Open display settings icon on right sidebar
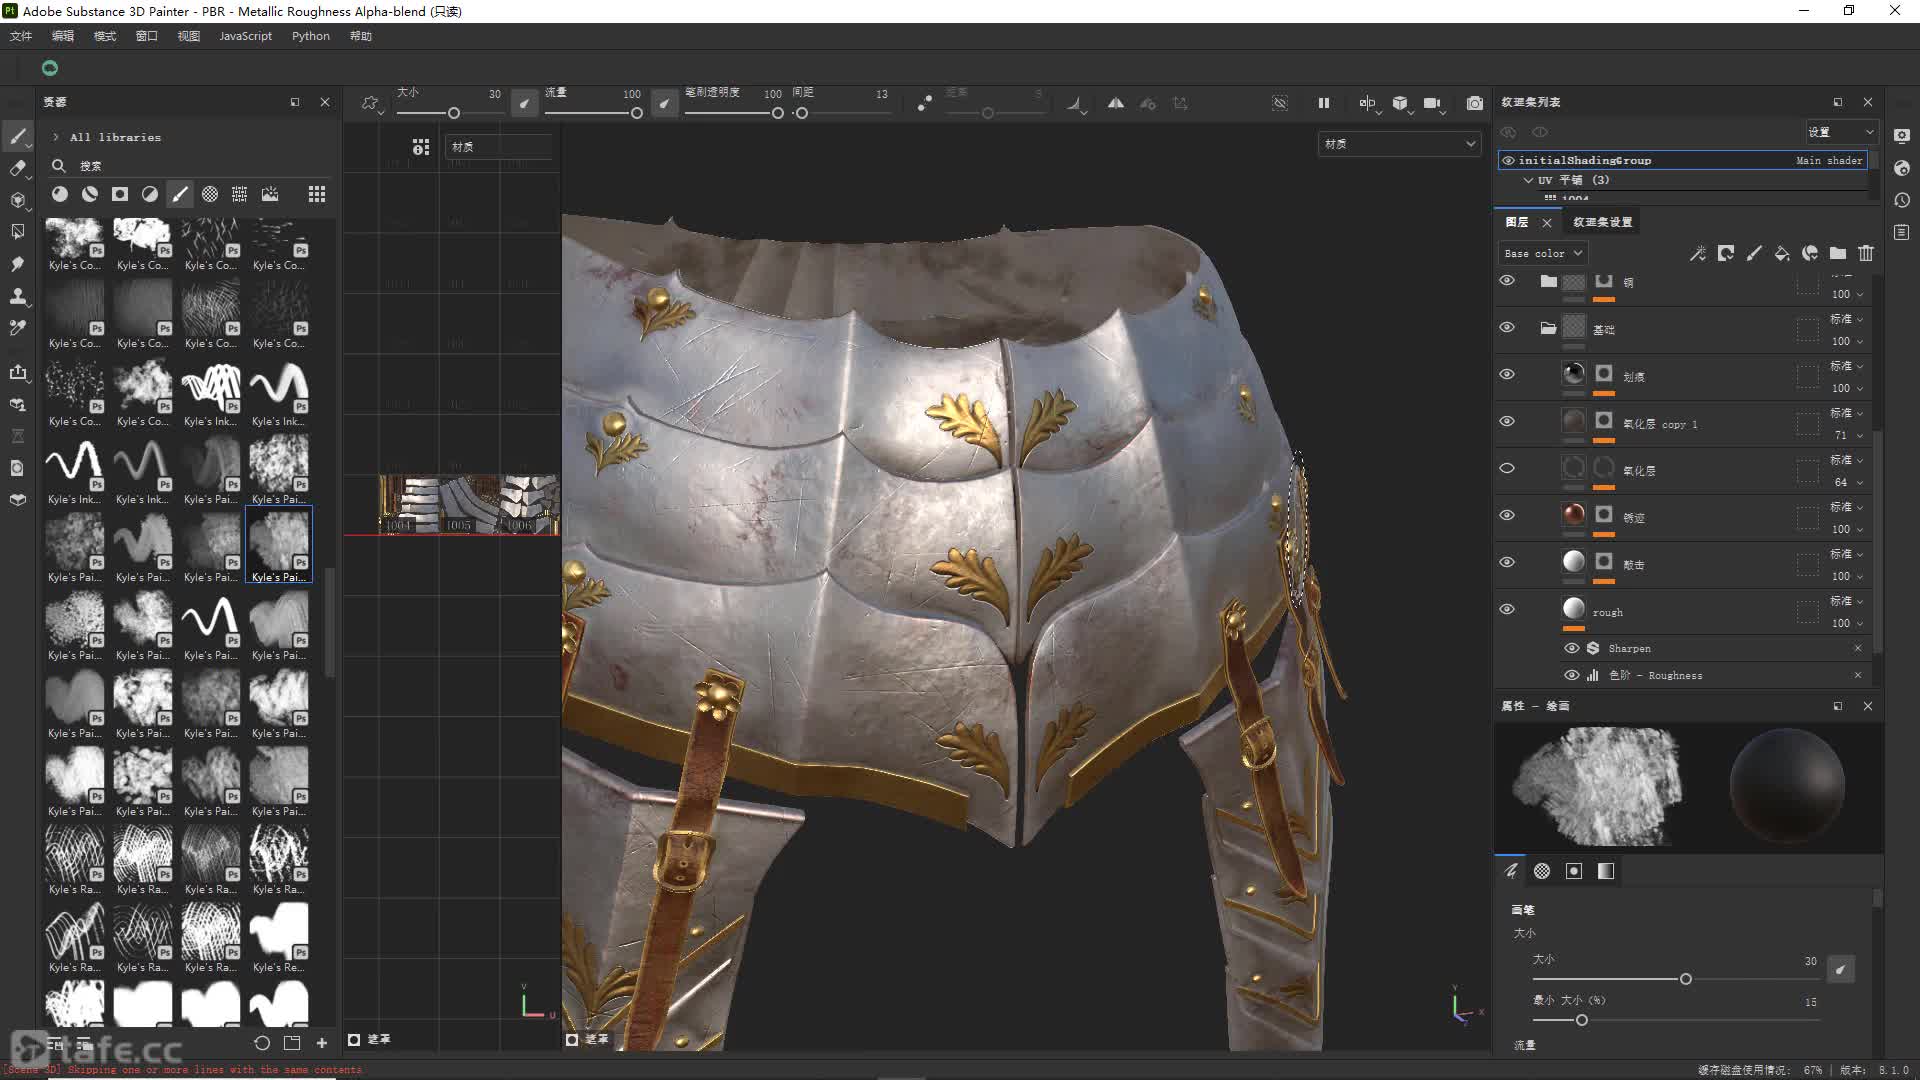1920x1080 pixels. coord(1902,136)
